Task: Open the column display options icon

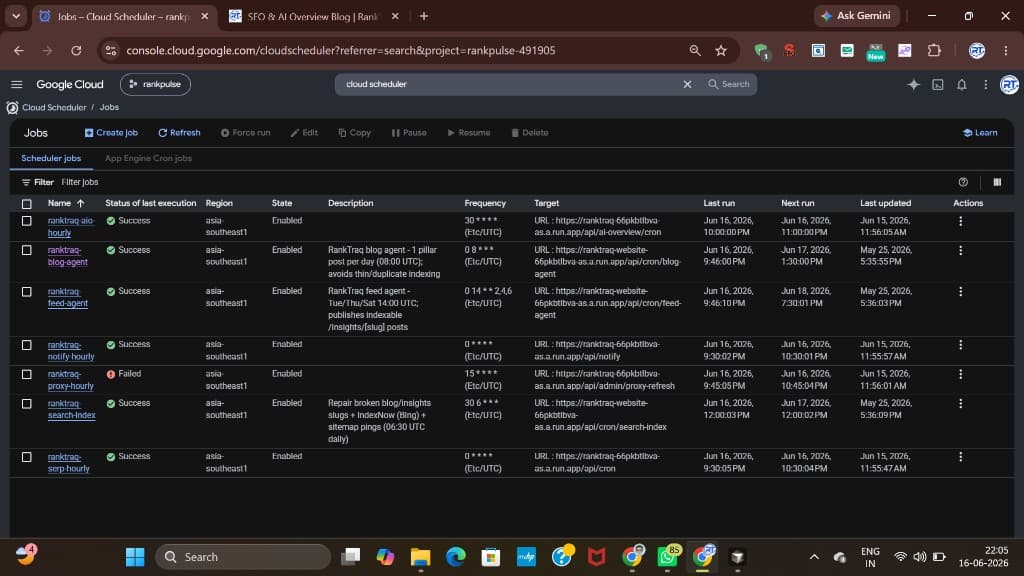Action: coord(997,182)
